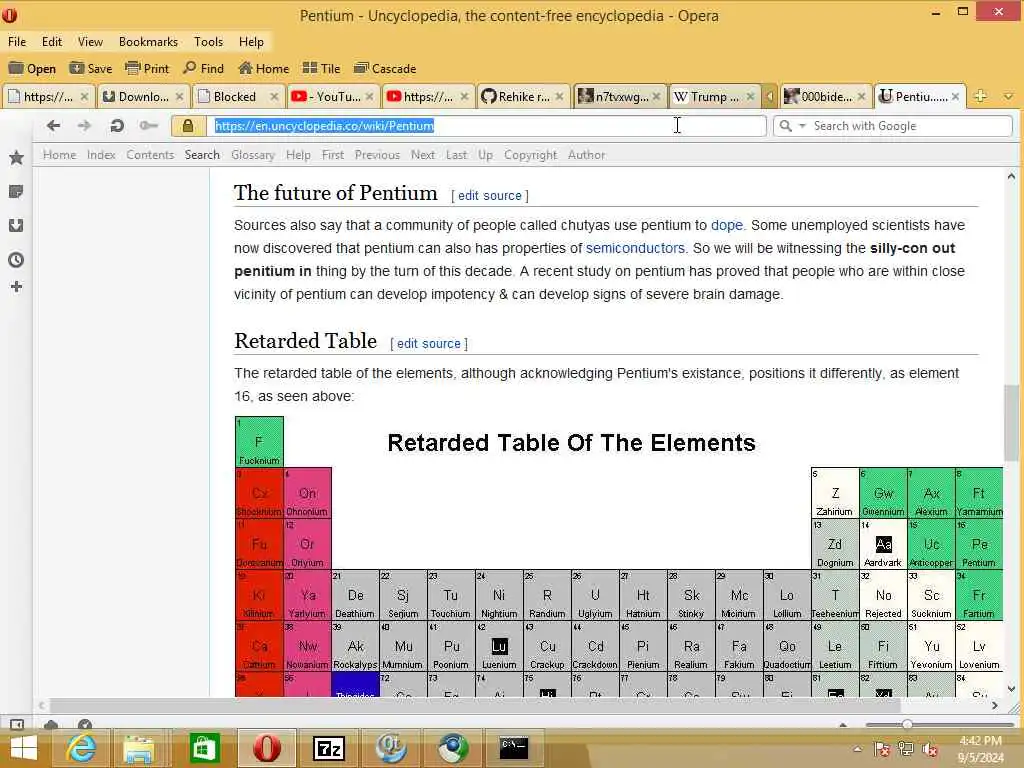Open the View menu

[x=90, y=42]
